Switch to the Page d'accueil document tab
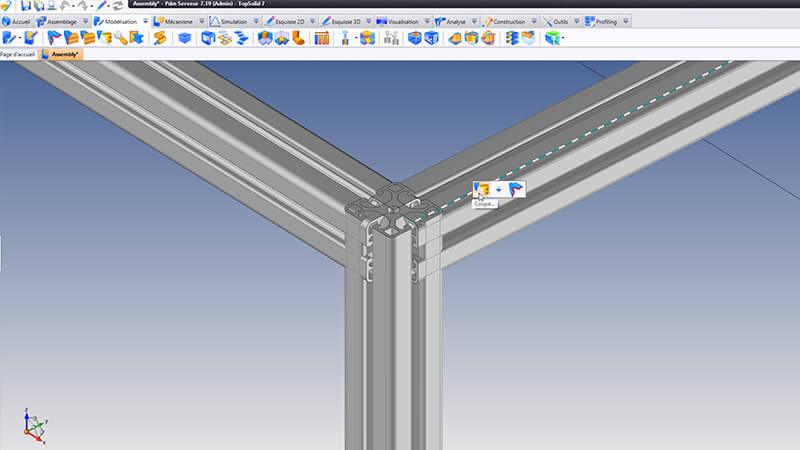The width and height of the screenshot is (800, 450). coord(18,54)
